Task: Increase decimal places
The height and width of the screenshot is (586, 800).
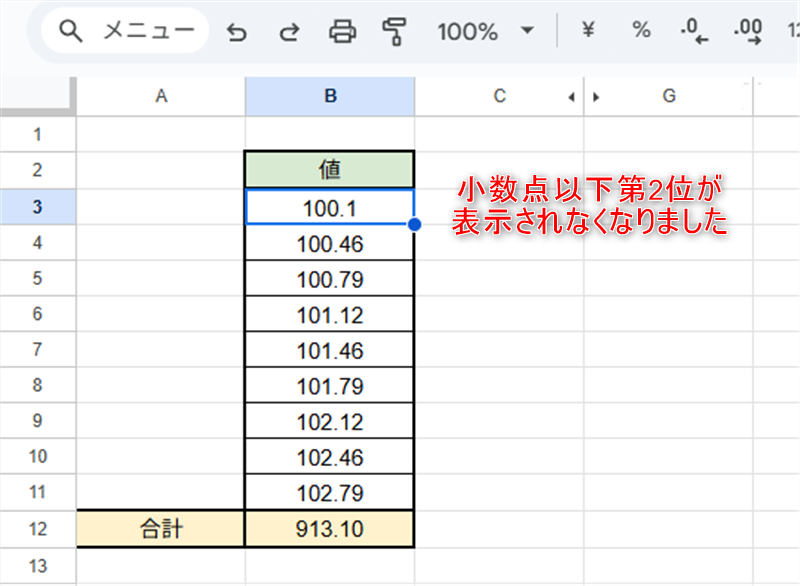Action: coord(747,32)
